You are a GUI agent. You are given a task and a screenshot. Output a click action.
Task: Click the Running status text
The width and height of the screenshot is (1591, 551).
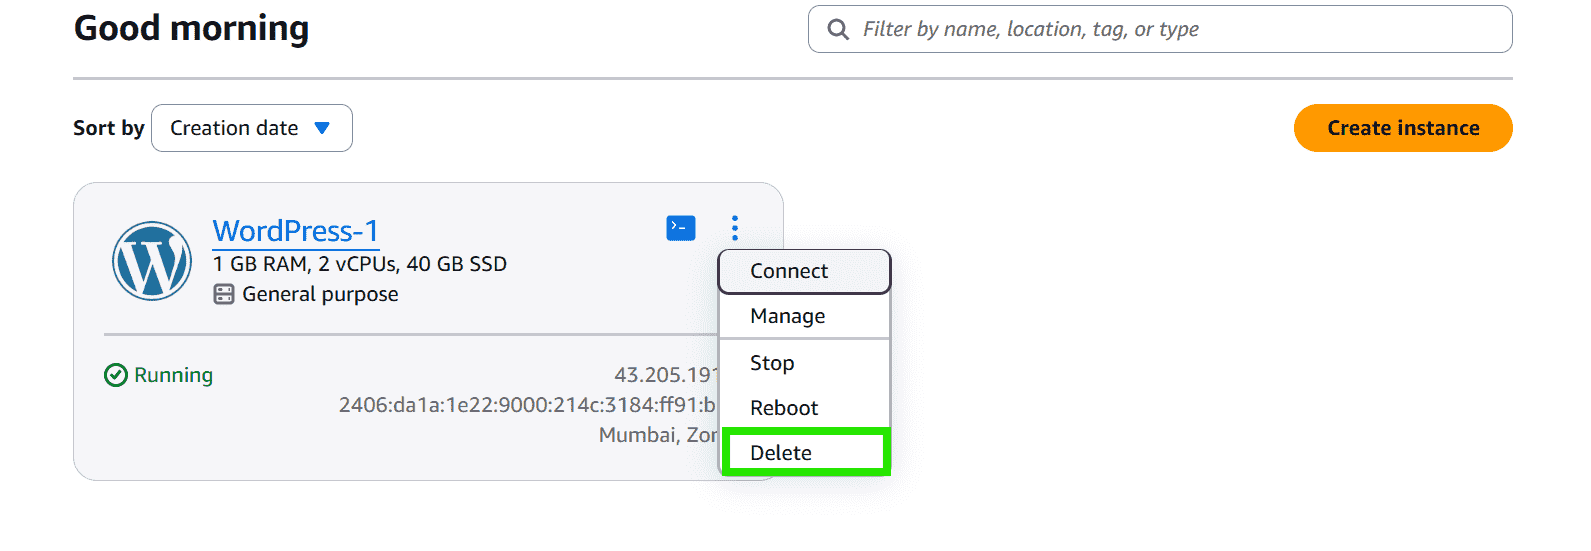tap(173, 375)
